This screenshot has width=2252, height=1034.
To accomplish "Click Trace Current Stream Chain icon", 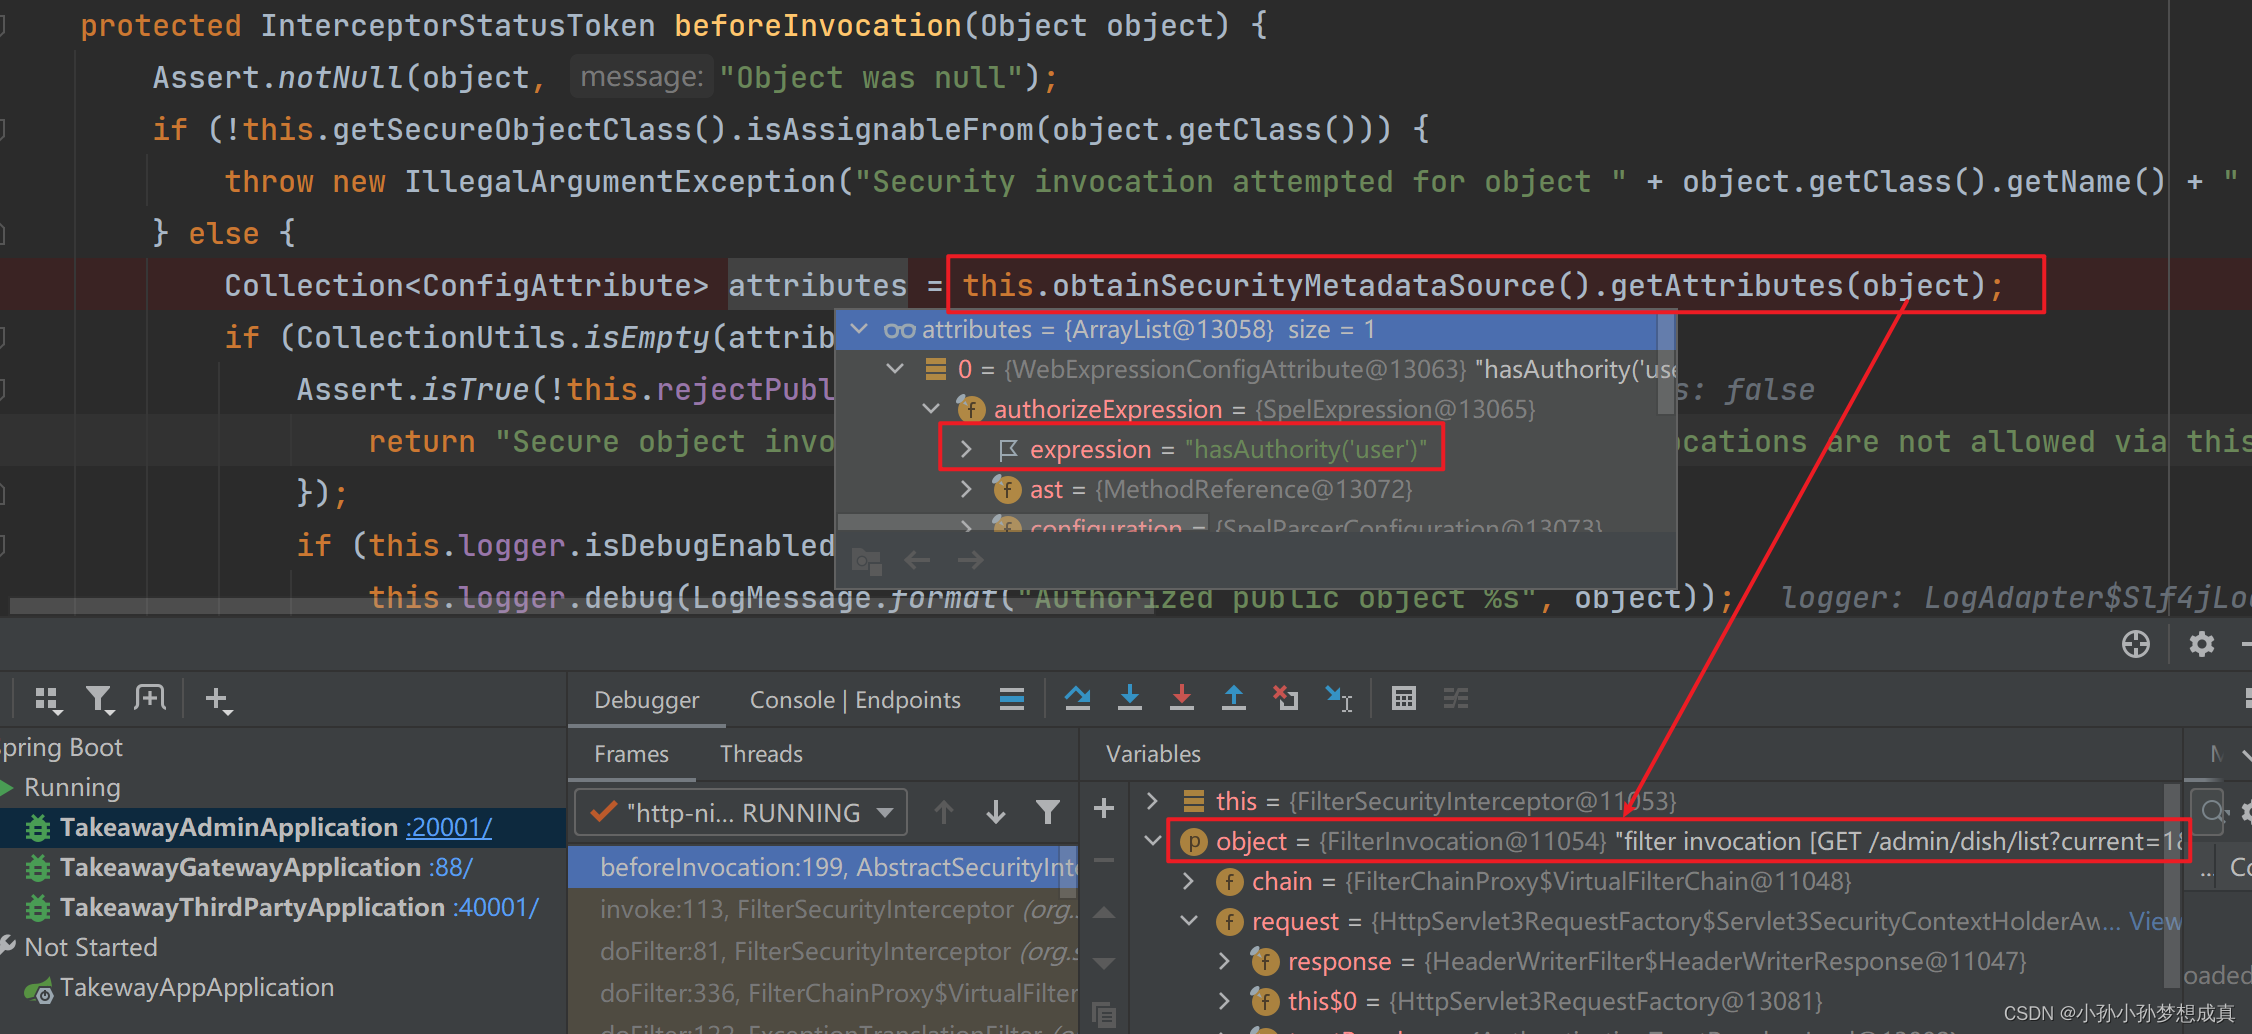I will 1456,698.
